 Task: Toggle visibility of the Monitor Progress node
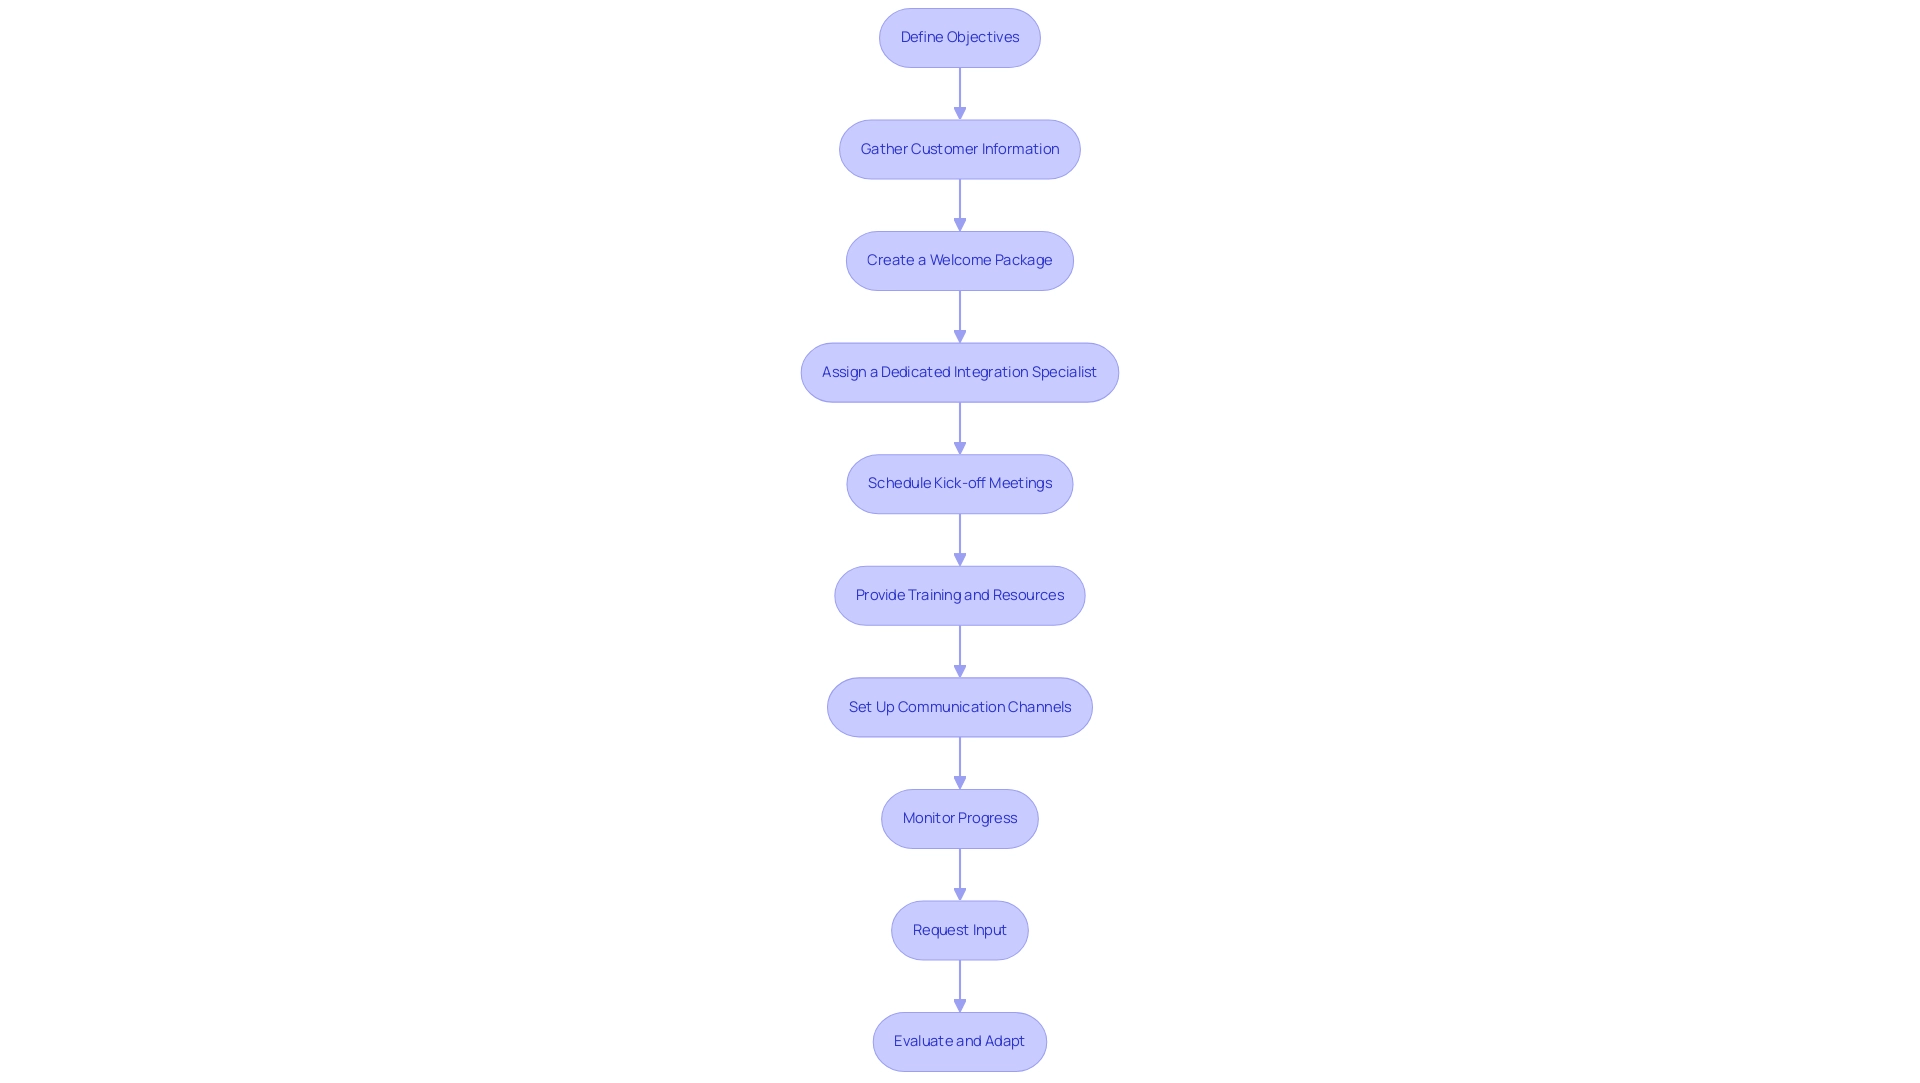[x=959, y=818]
